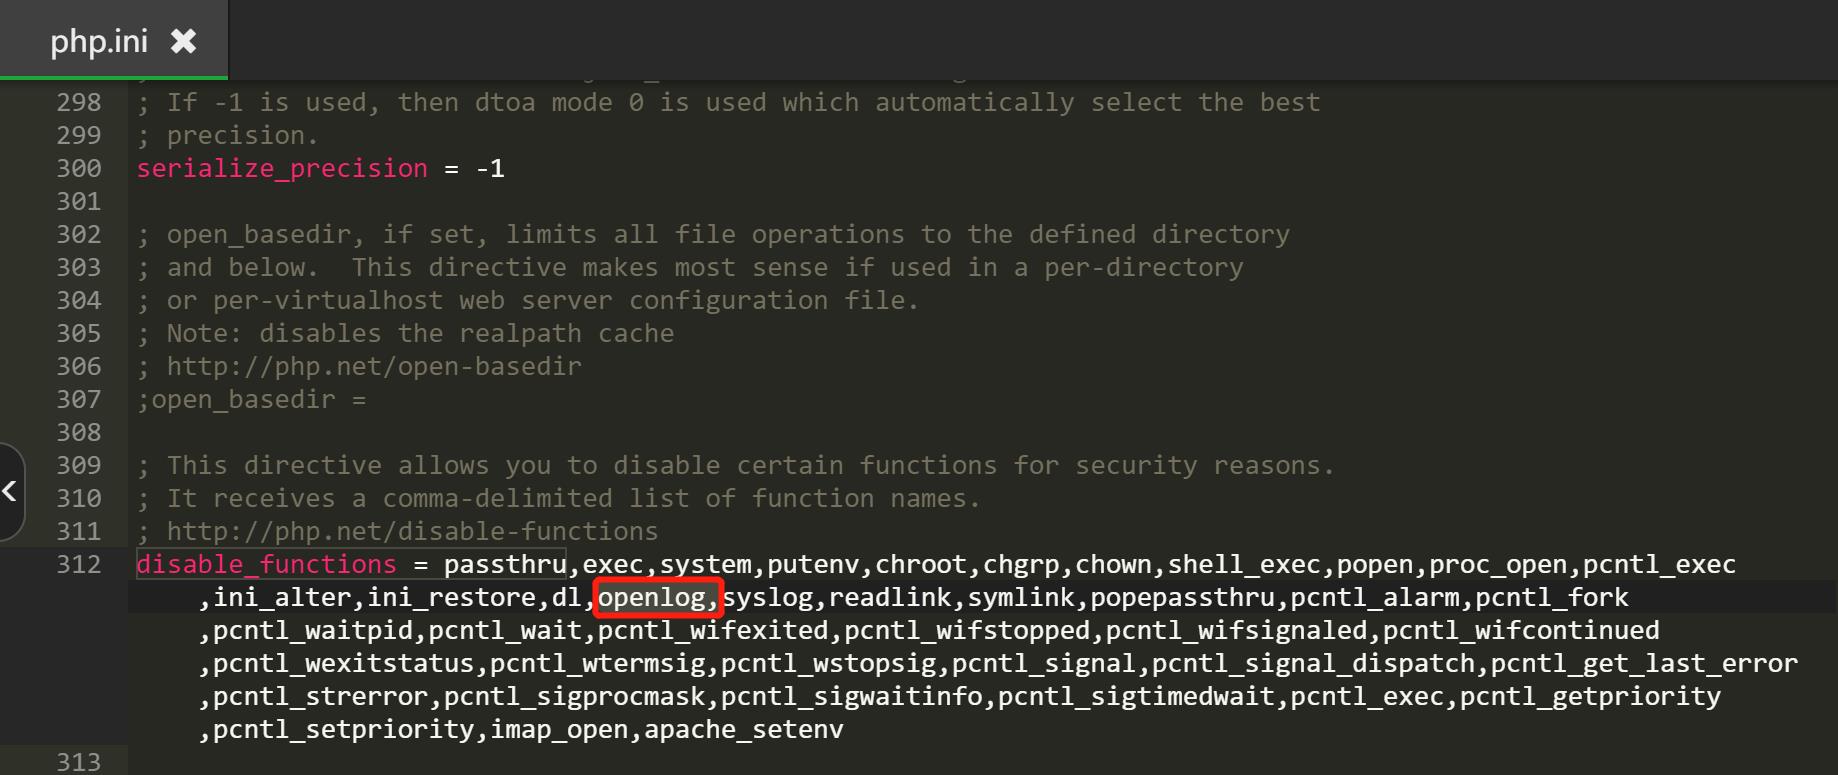Click the pcntl_get_last_error function name
Viewport: 1838px width, 775px height.
(x=1644, y=663)
